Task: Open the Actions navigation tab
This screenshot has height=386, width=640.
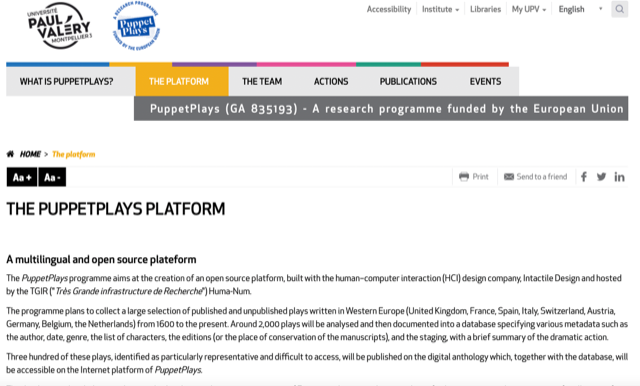Action: click(331, 82)
